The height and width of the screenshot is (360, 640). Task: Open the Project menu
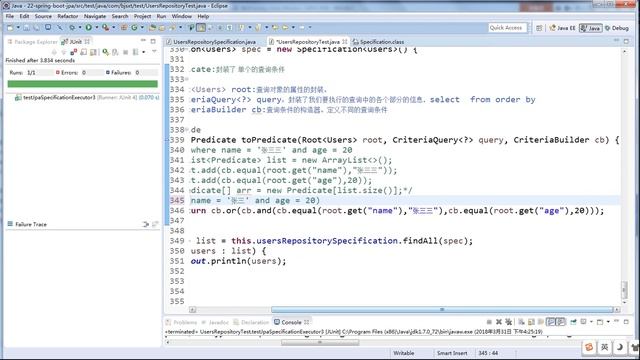(142, 16)
